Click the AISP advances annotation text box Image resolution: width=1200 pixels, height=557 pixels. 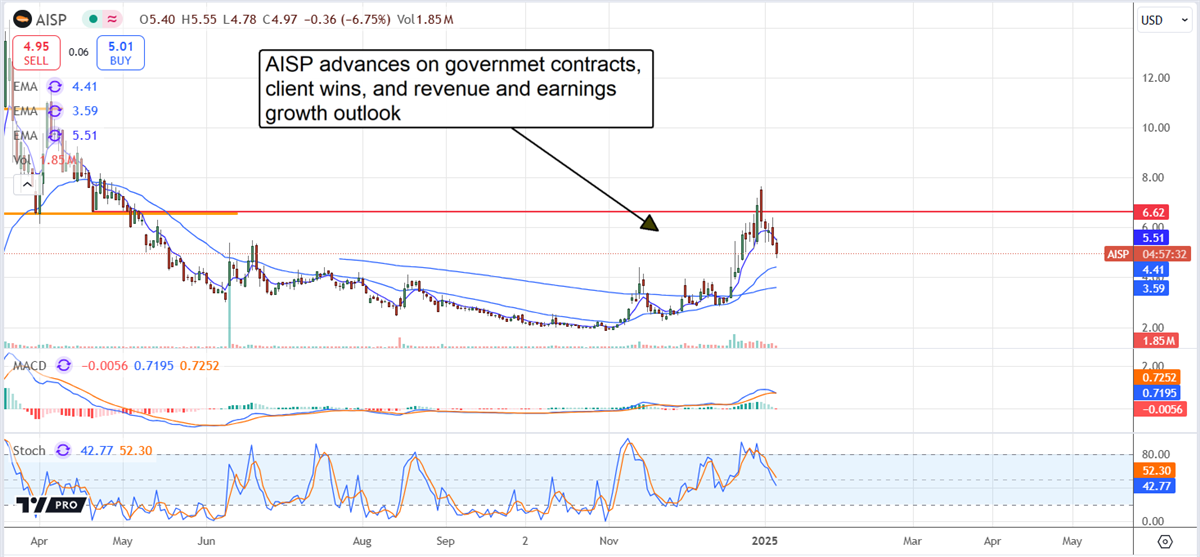pyautogui.click(x=456, y=89)
